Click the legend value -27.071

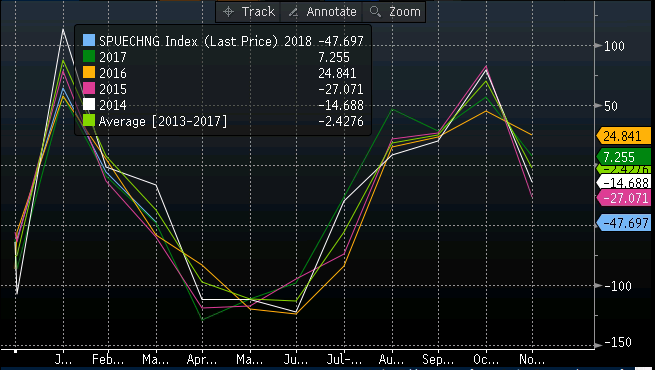point(341,89)
